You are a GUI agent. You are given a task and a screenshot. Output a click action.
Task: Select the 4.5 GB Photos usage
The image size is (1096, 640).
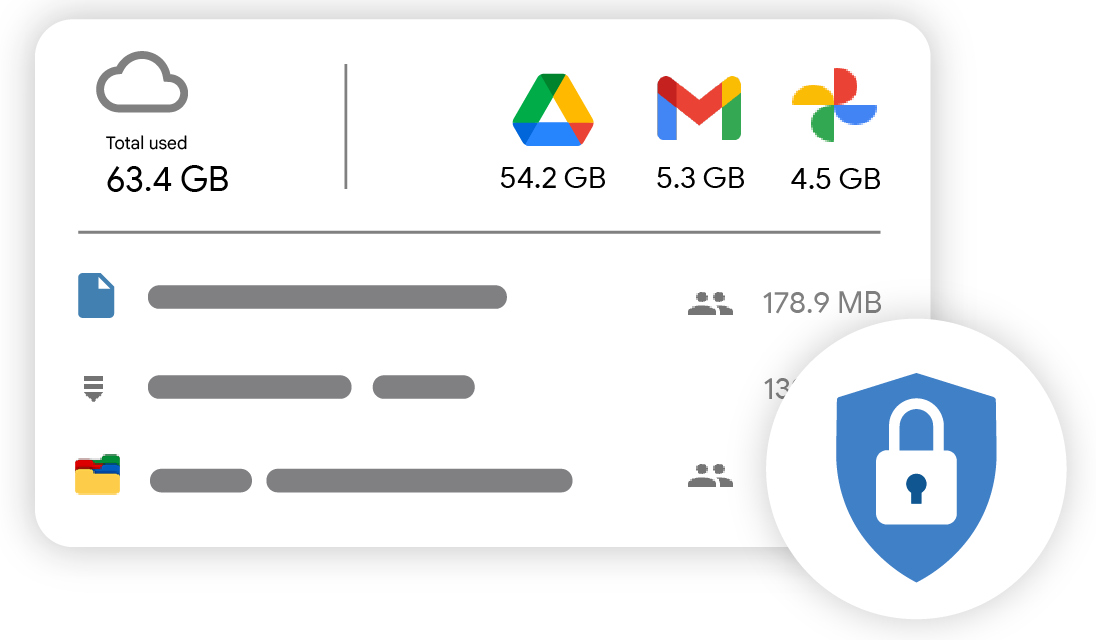835,179
